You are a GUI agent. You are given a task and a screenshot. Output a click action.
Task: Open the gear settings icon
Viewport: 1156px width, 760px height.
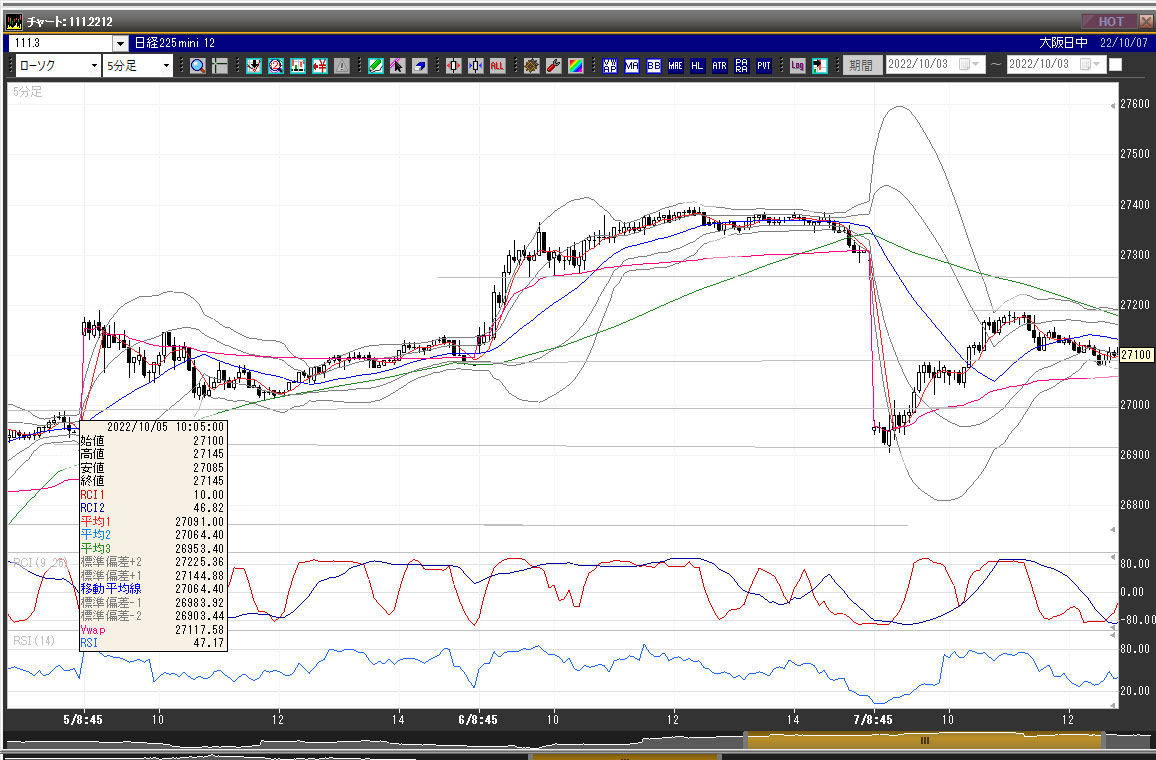[x=532, y=66]
